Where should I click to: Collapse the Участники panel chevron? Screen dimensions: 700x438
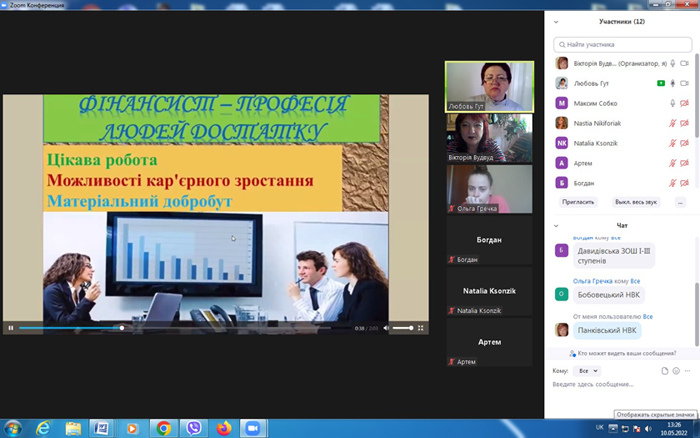(x=556, y=22)
